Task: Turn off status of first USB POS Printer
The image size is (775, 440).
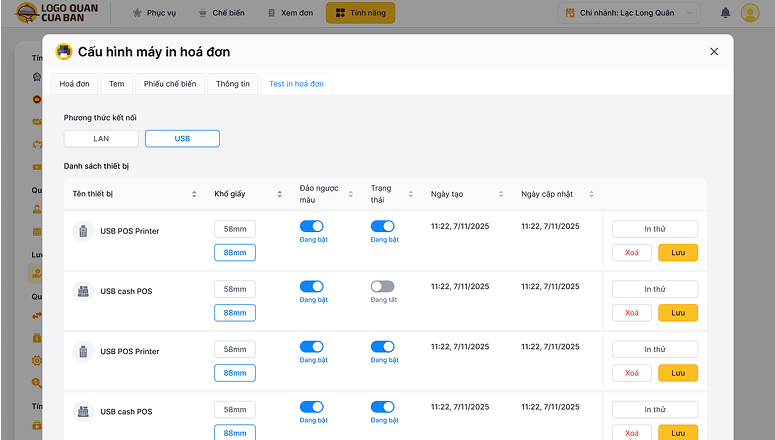Action: 382,227
